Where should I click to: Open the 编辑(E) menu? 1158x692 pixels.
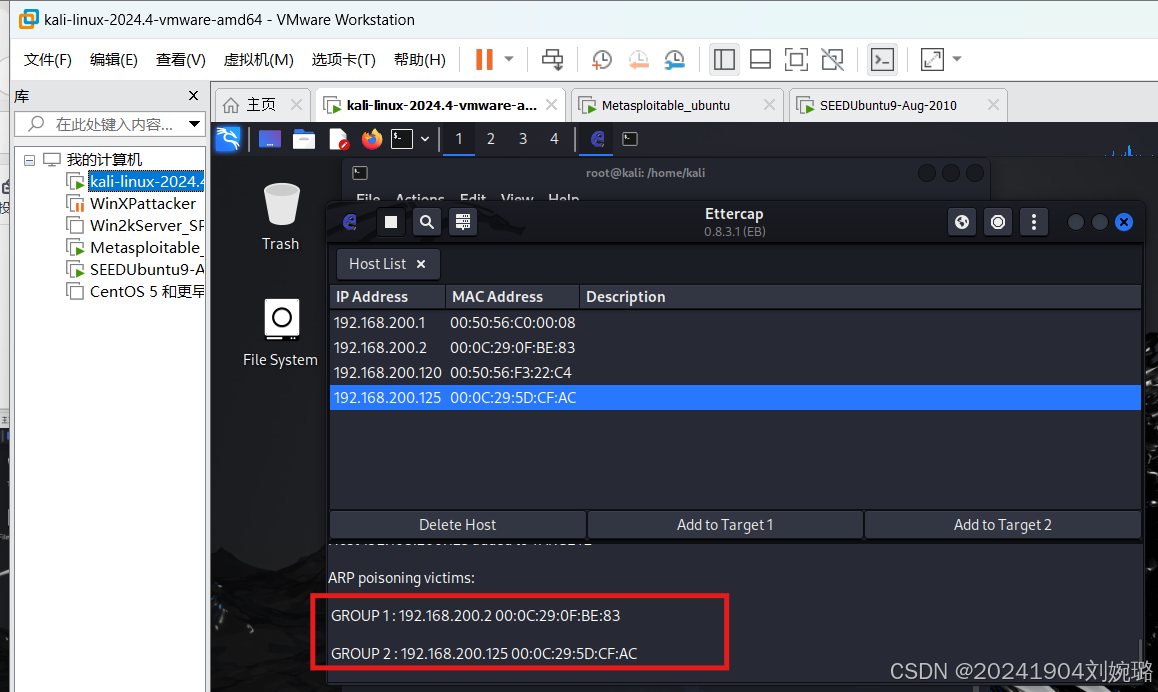point(113,60)
